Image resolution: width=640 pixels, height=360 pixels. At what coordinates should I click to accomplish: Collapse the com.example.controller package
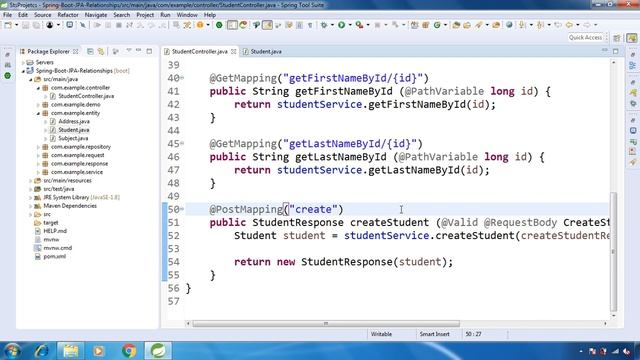coord(38,88)
